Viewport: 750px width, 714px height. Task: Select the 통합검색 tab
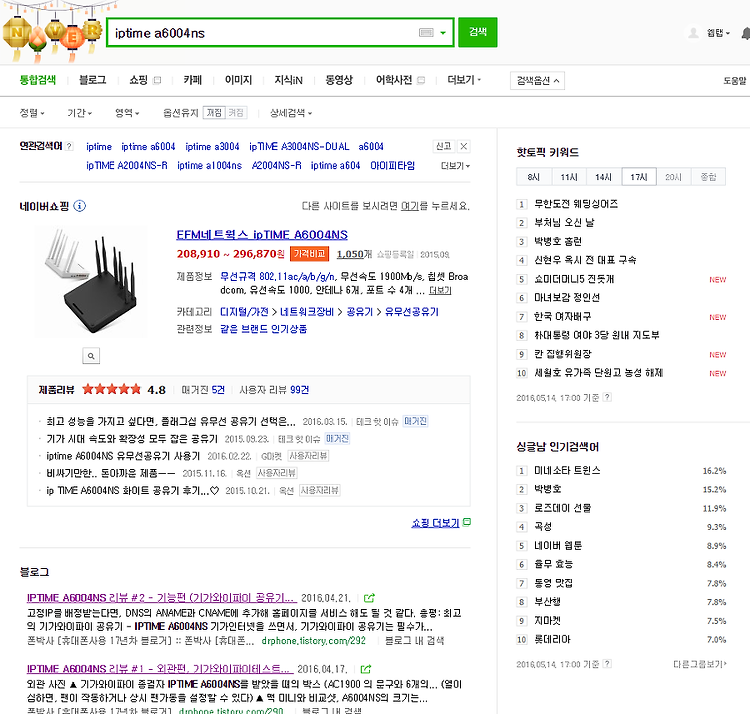click(38, 80)
